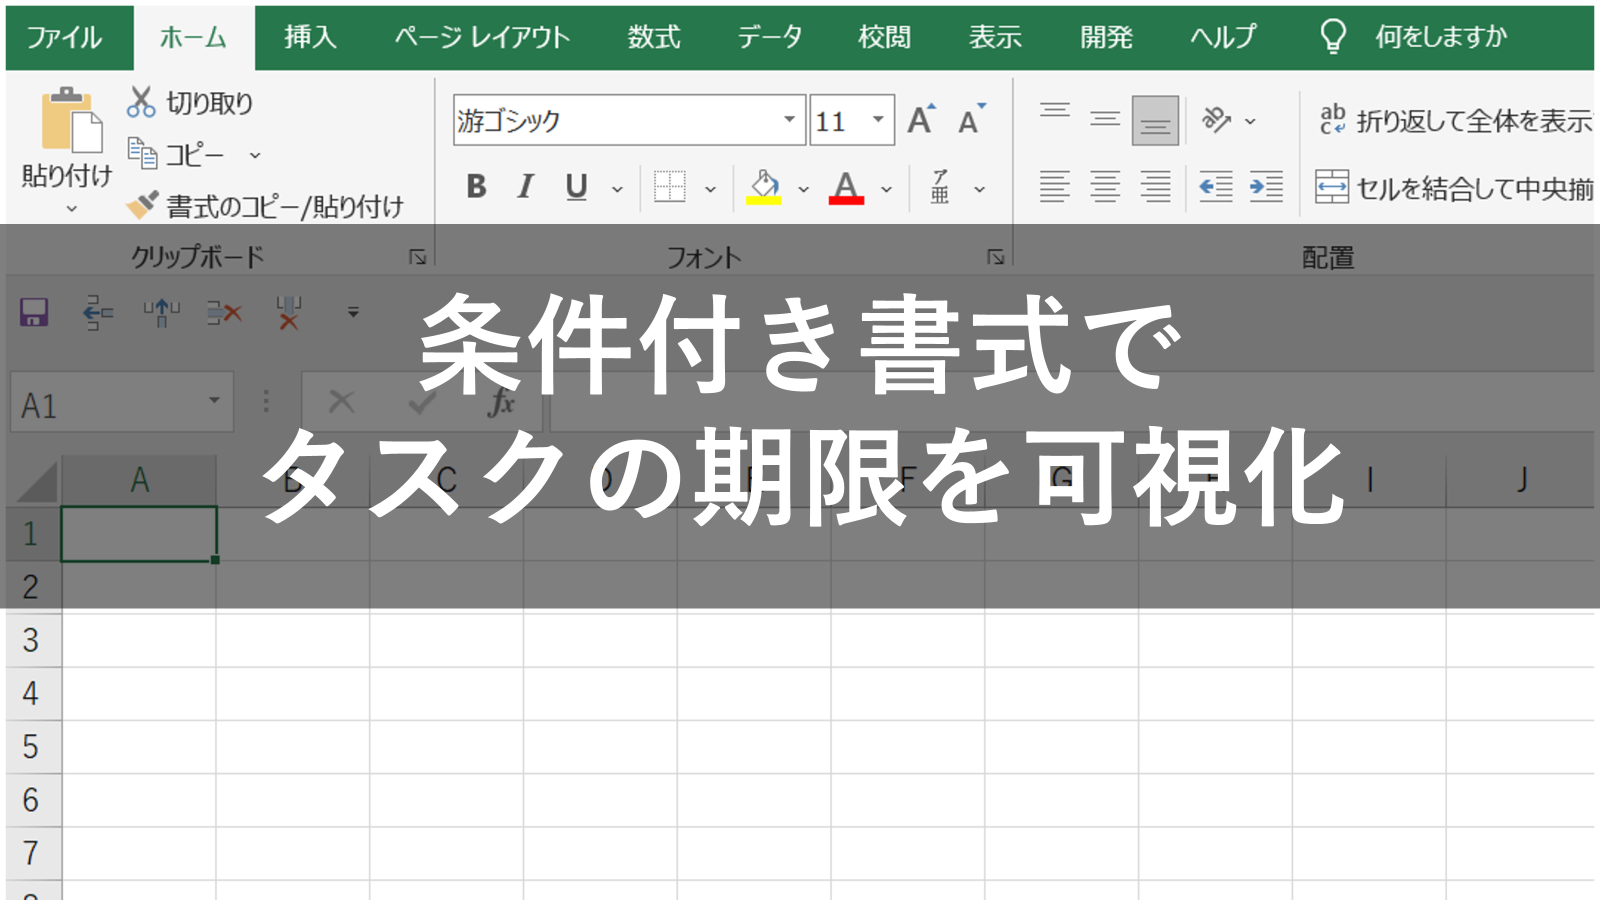
Task: Expand fill color dropdown arrow
Action: point(803,189)
